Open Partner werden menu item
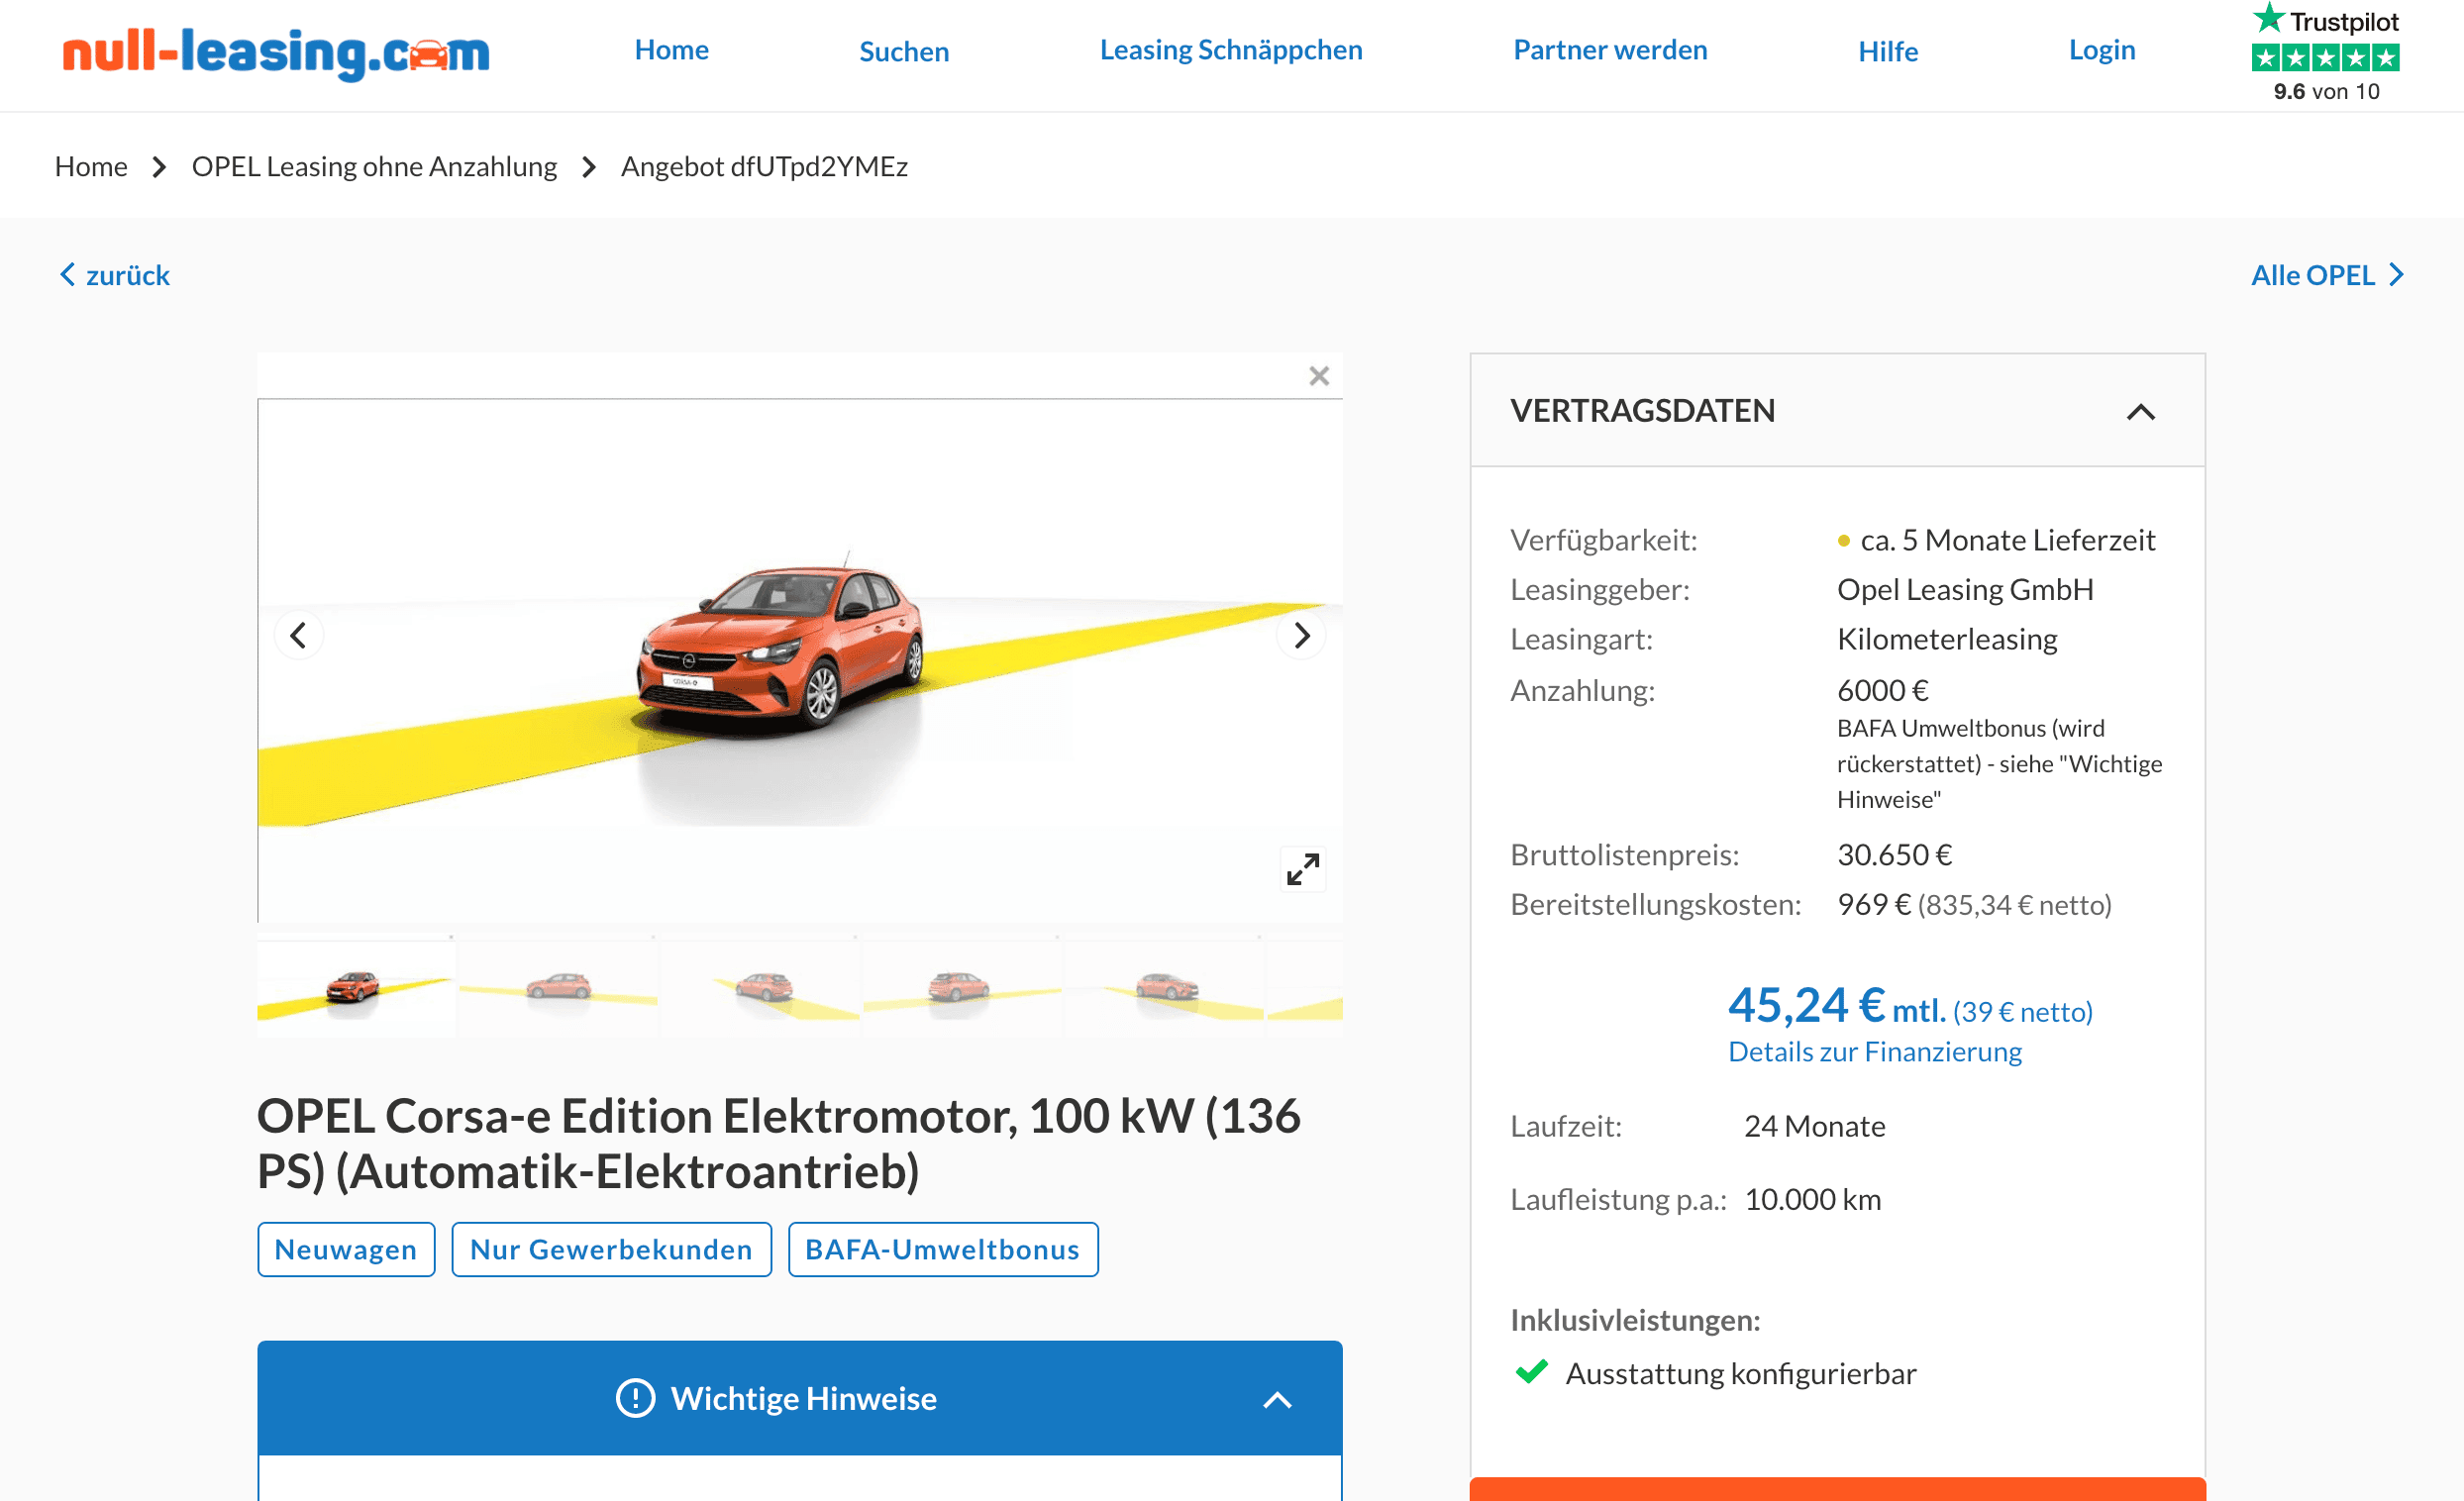Screen dimensions: 2464x1501 (x=1610, y=50)
